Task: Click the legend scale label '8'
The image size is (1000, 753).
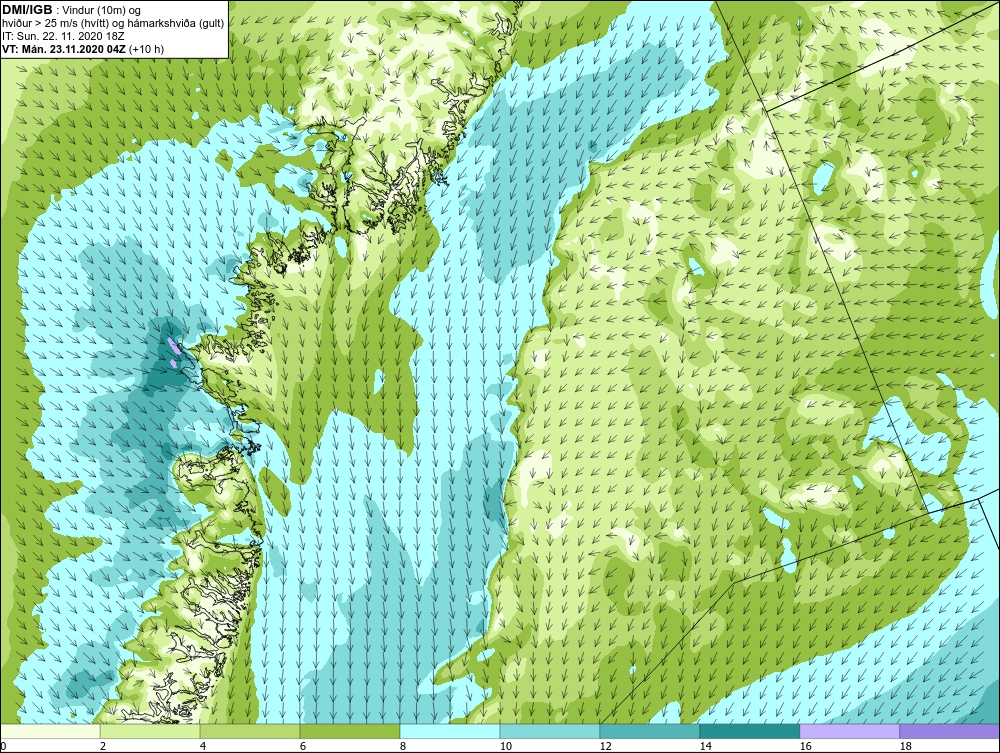Action: 403,746
